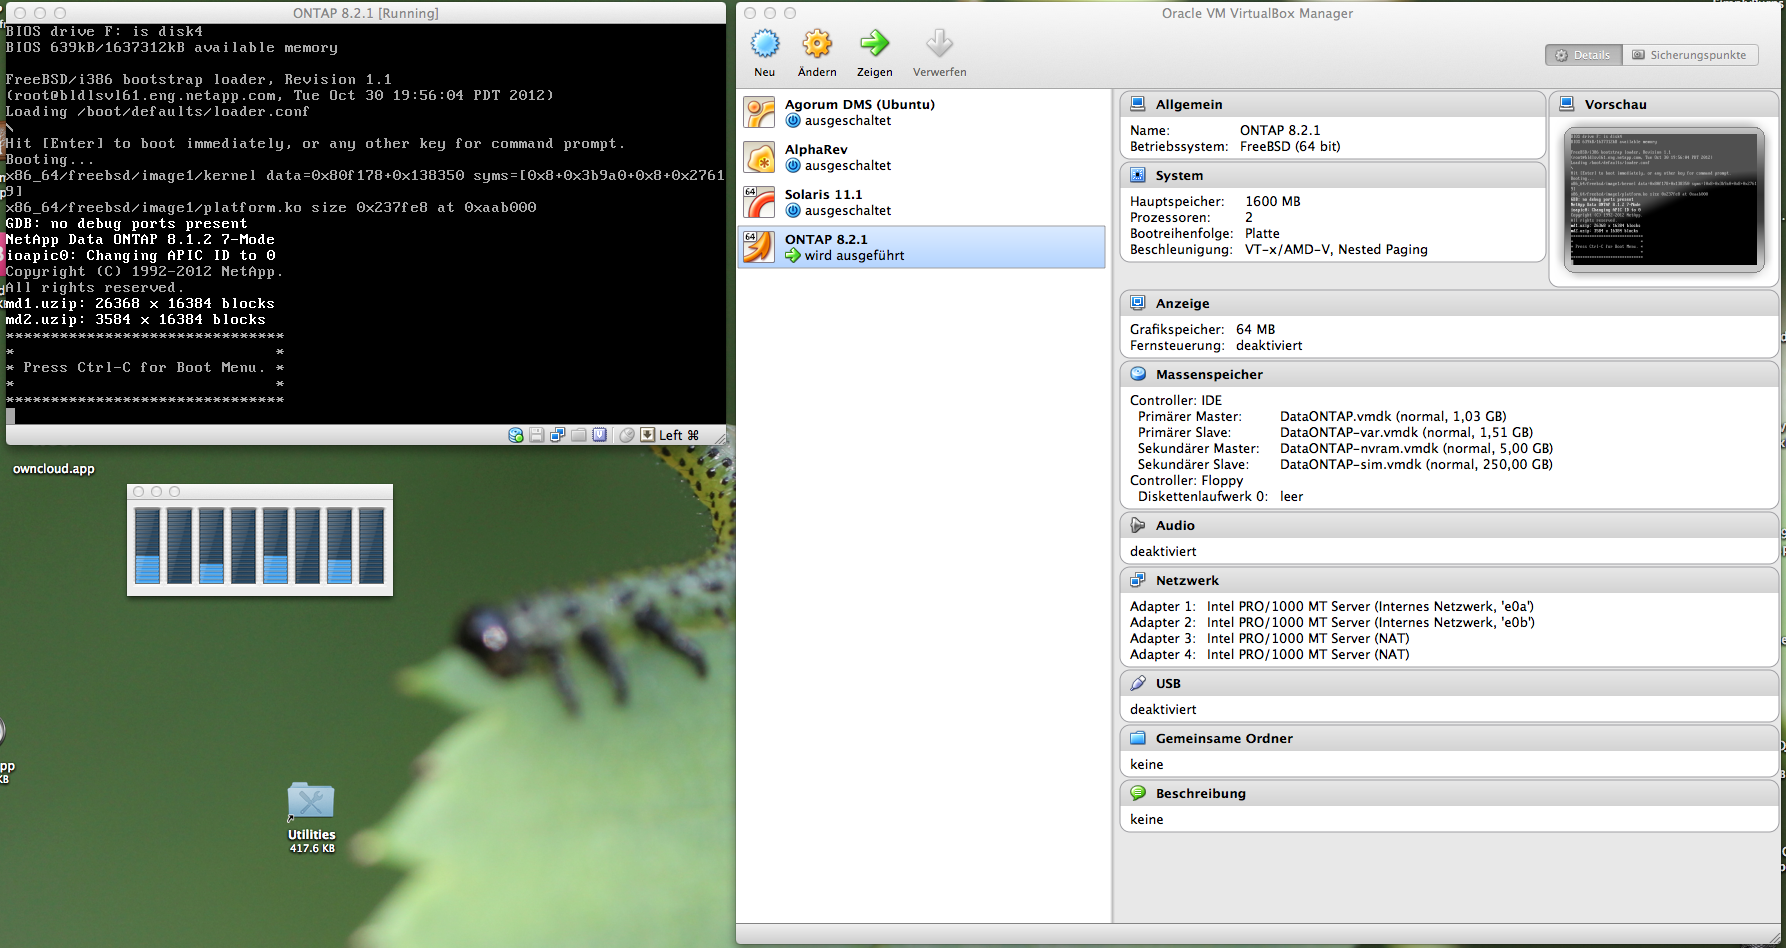The image size is (1786, 948).
Task: Collapse the Anzeige section header
Action: click(1182, 303)
